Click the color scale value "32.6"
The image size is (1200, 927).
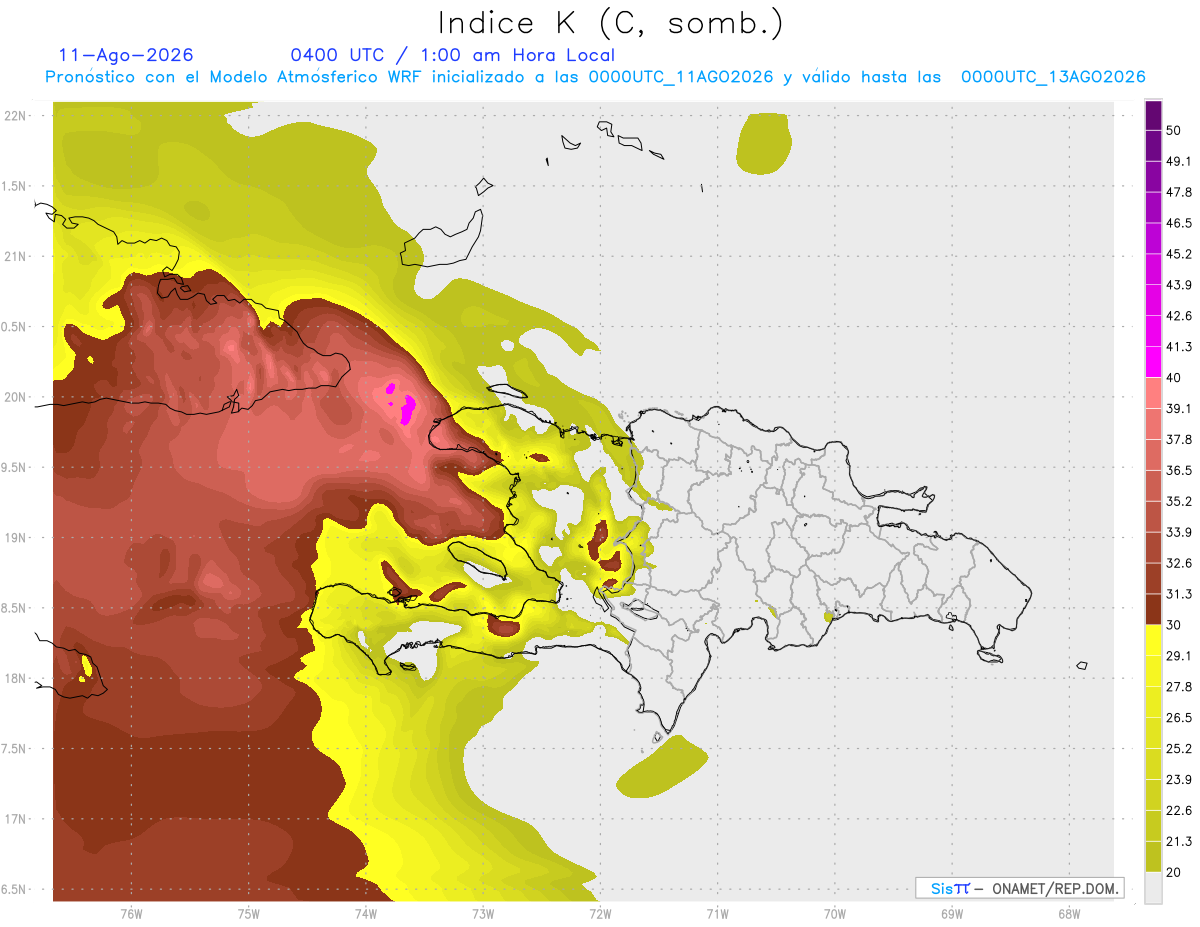point(1179,563)
